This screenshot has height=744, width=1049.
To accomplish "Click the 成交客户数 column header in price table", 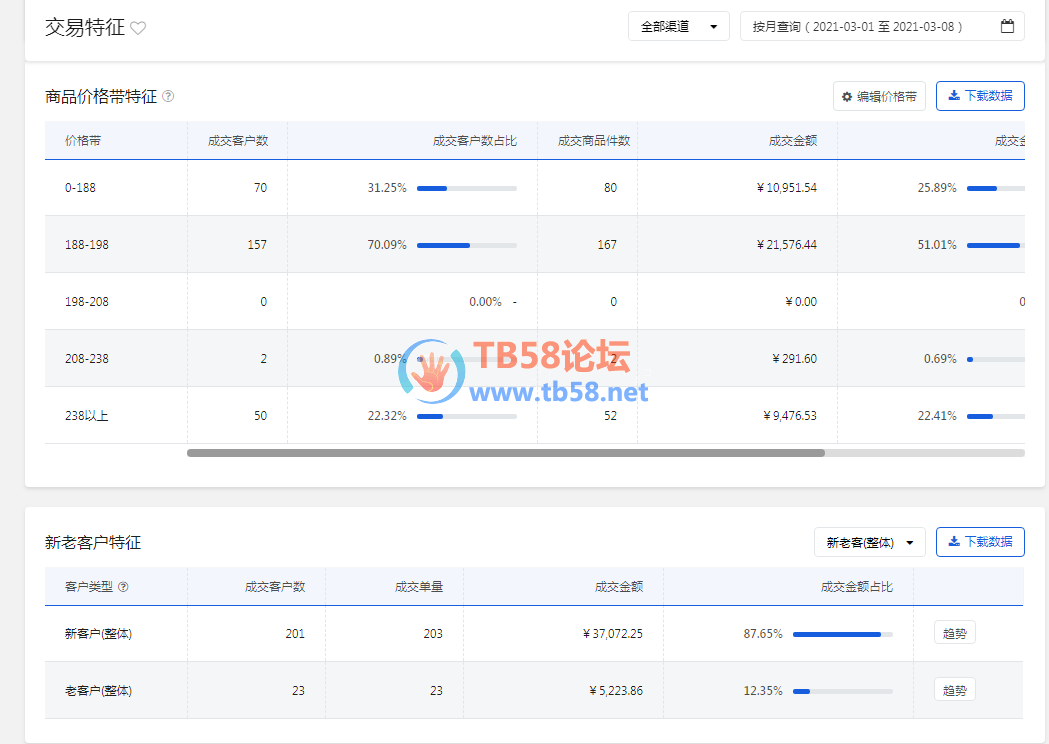I will pyautogui.click(x=237, y=141).
